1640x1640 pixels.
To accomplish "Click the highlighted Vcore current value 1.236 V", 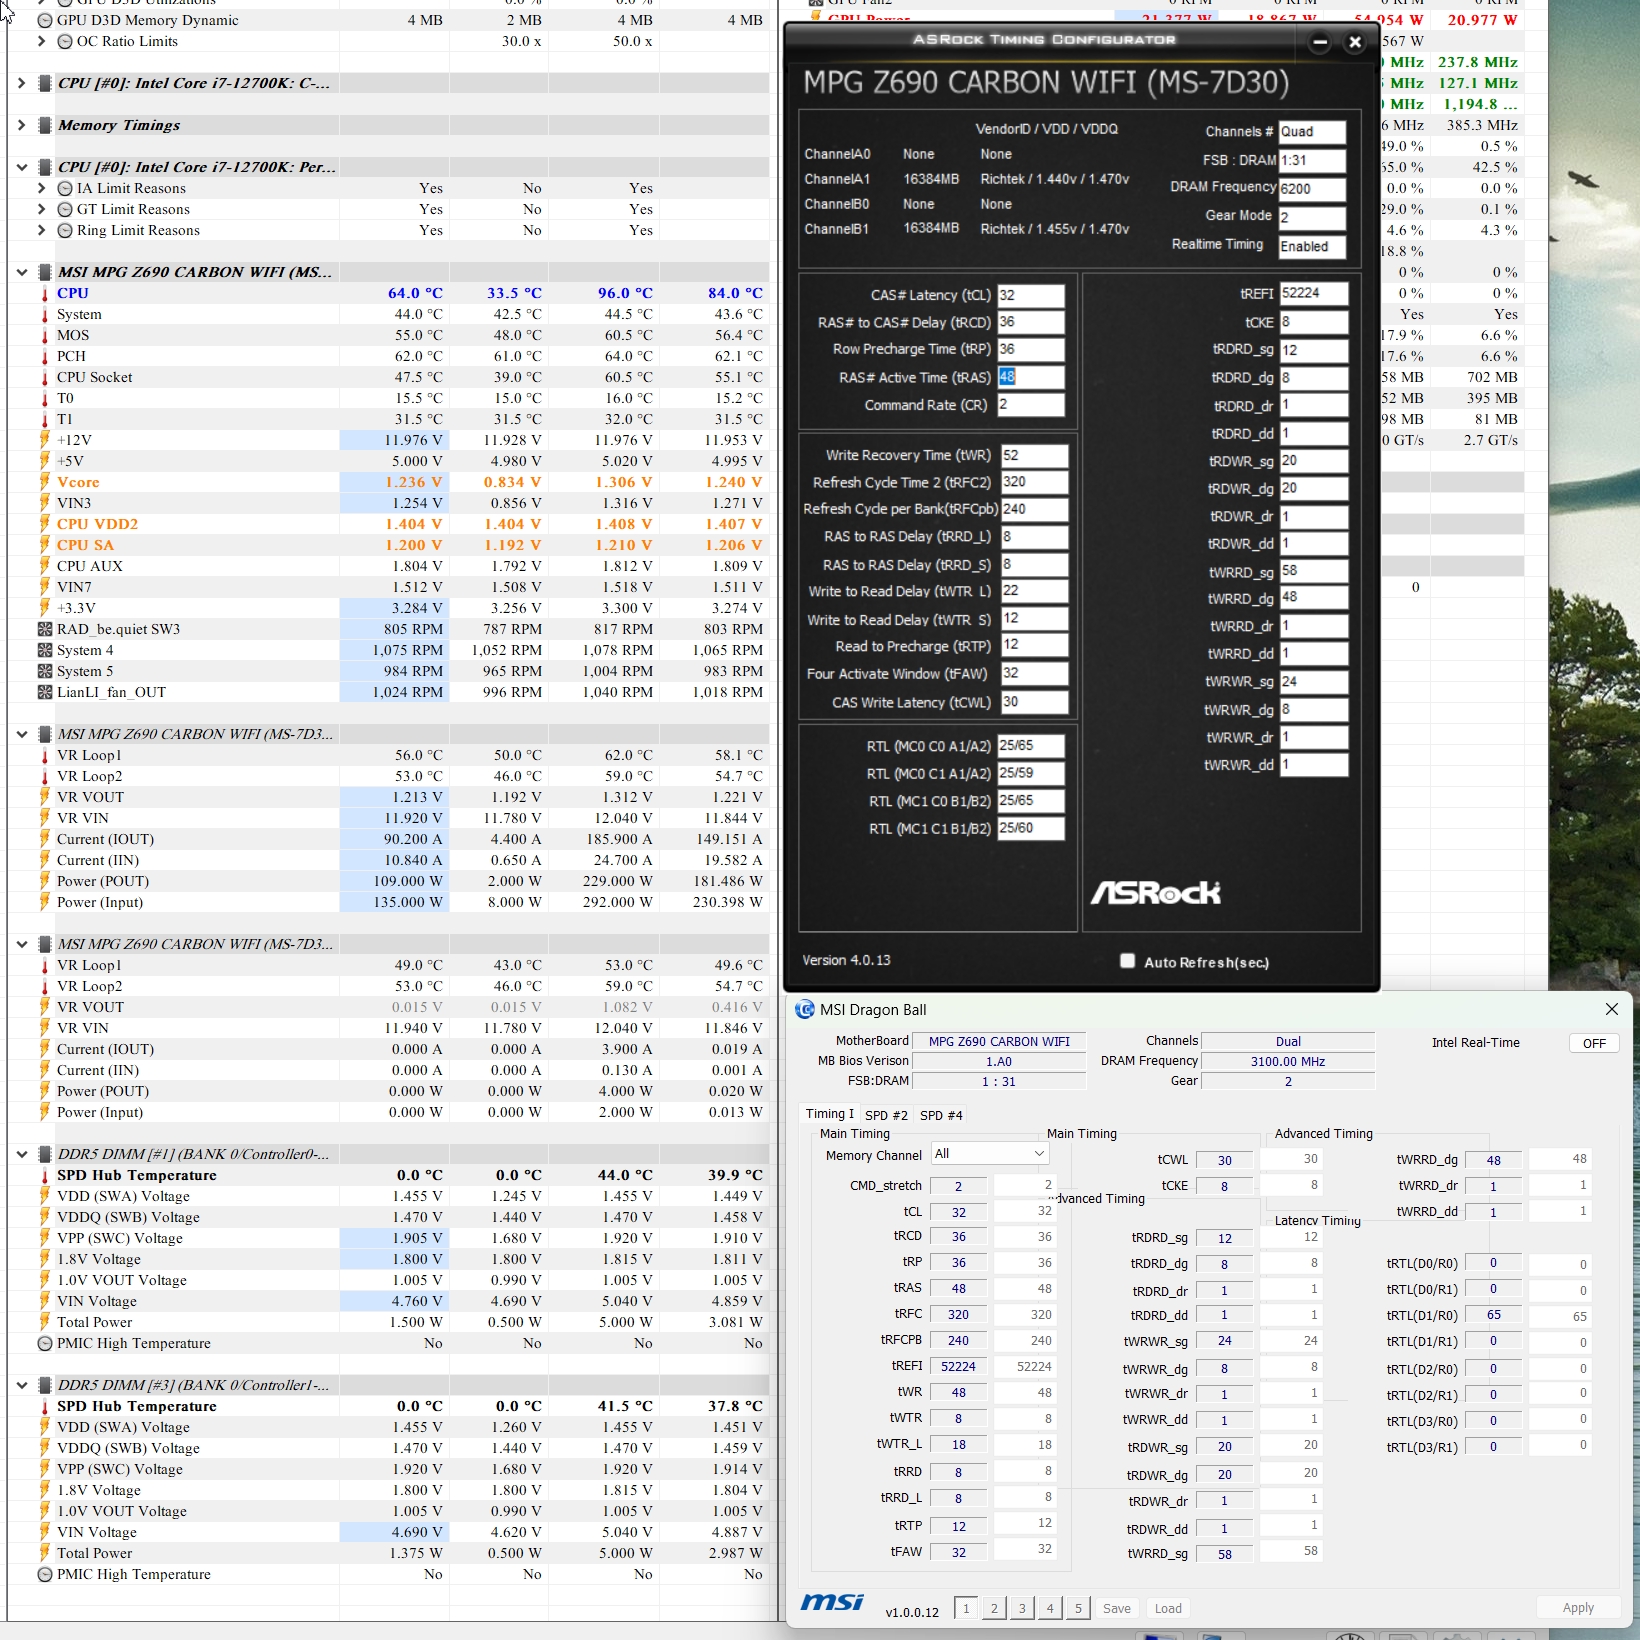I will (x=414, y=482).
